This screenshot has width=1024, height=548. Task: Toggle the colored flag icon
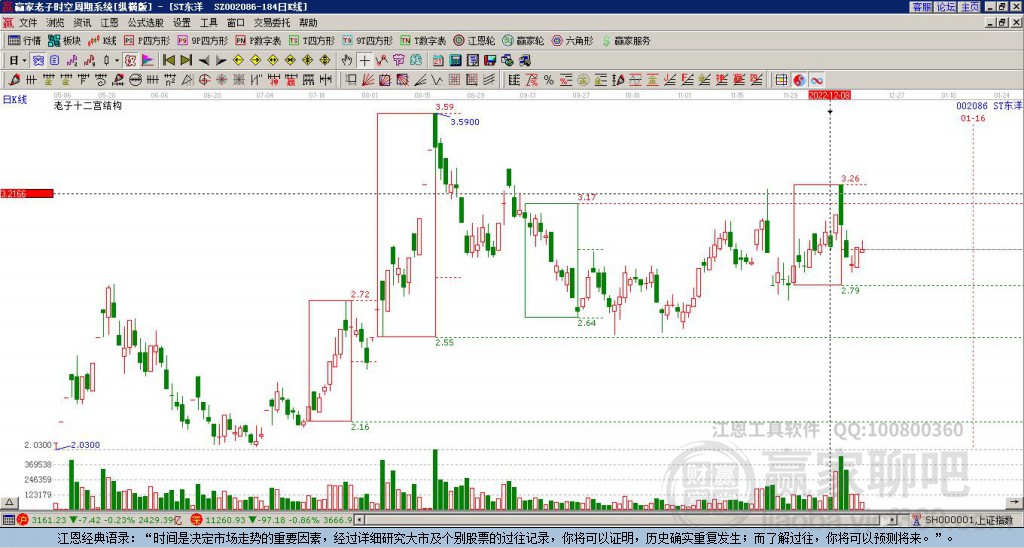(x=148, y=60)
